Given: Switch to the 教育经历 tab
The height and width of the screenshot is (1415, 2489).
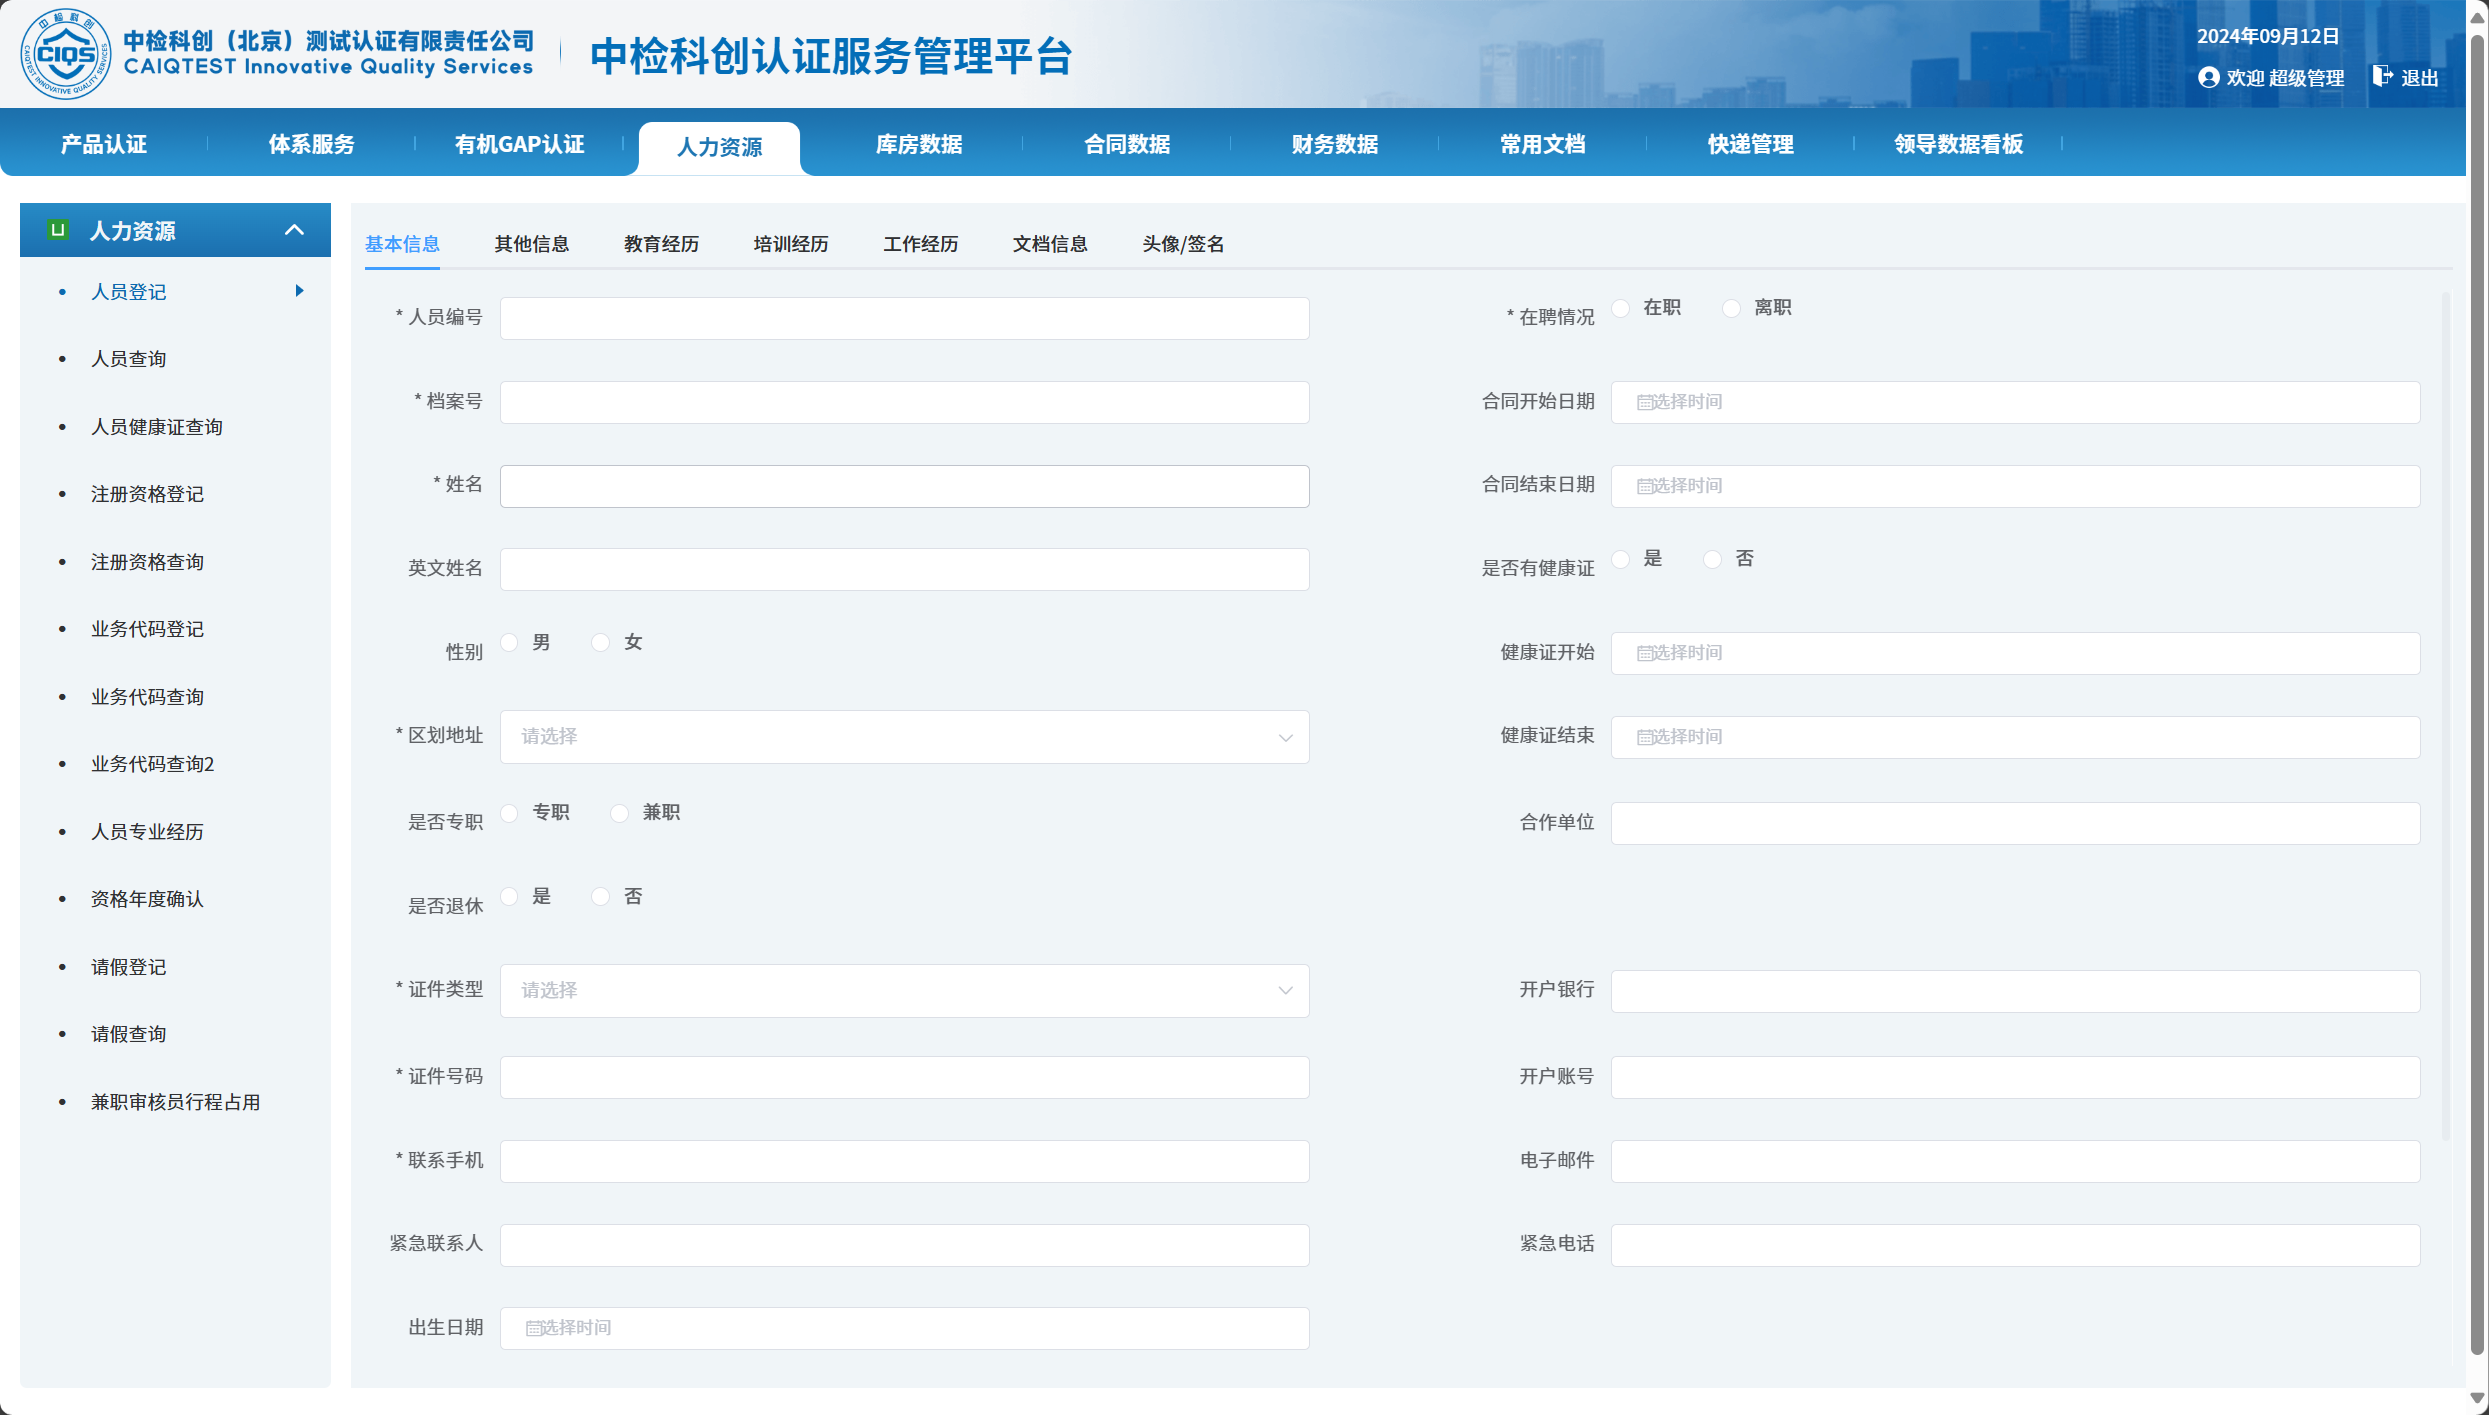Looking at the screenshot, I should pyautogui.click(x=660, y=244).
